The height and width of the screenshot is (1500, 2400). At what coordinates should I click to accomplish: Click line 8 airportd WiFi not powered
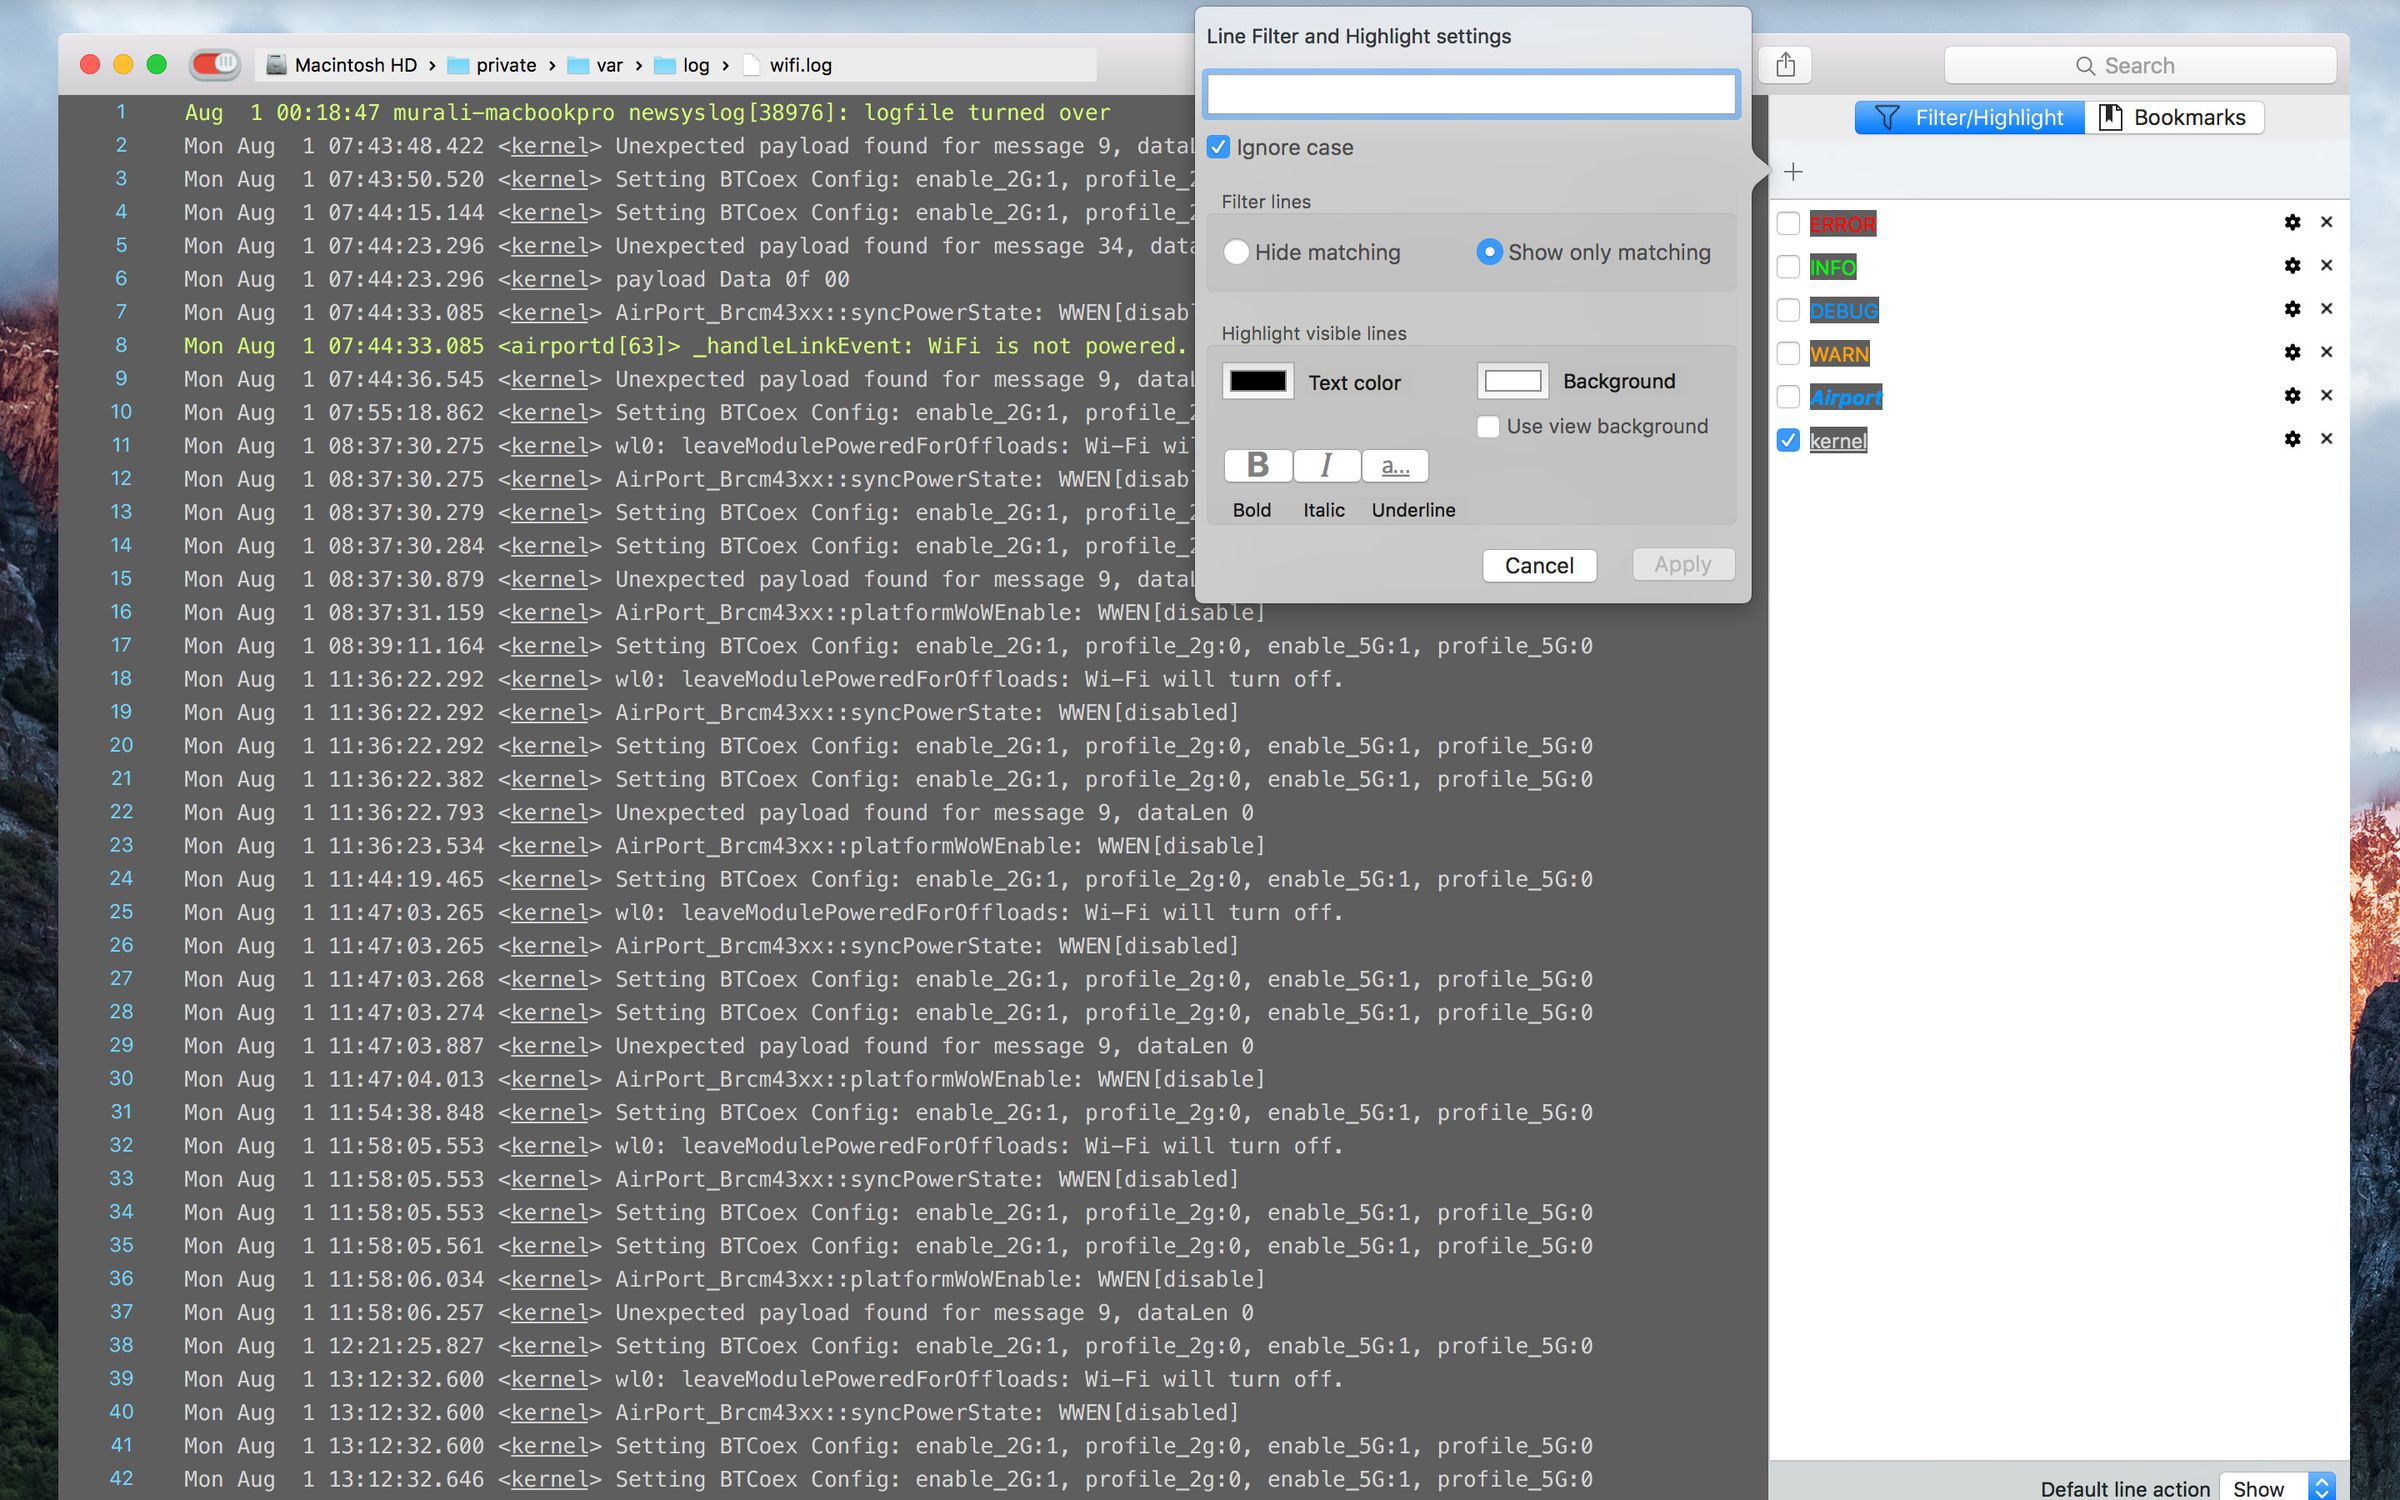(684, 346)
